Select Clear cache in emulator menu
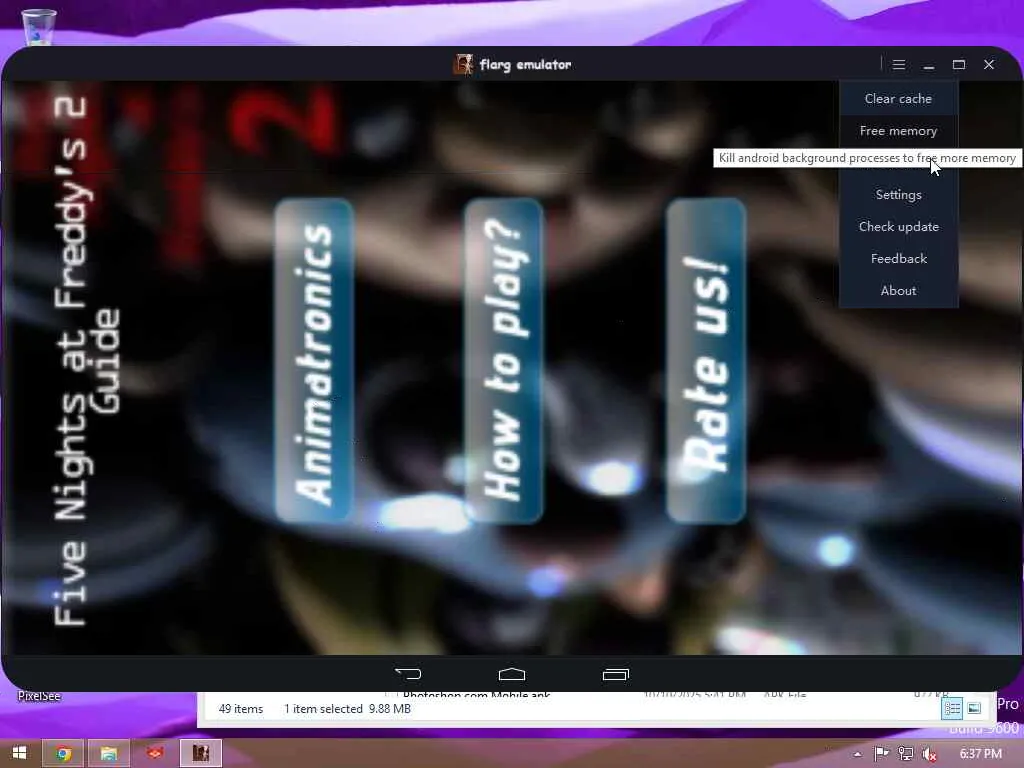The height and width of the screenshot is (768, 1024). coord(898,99)
